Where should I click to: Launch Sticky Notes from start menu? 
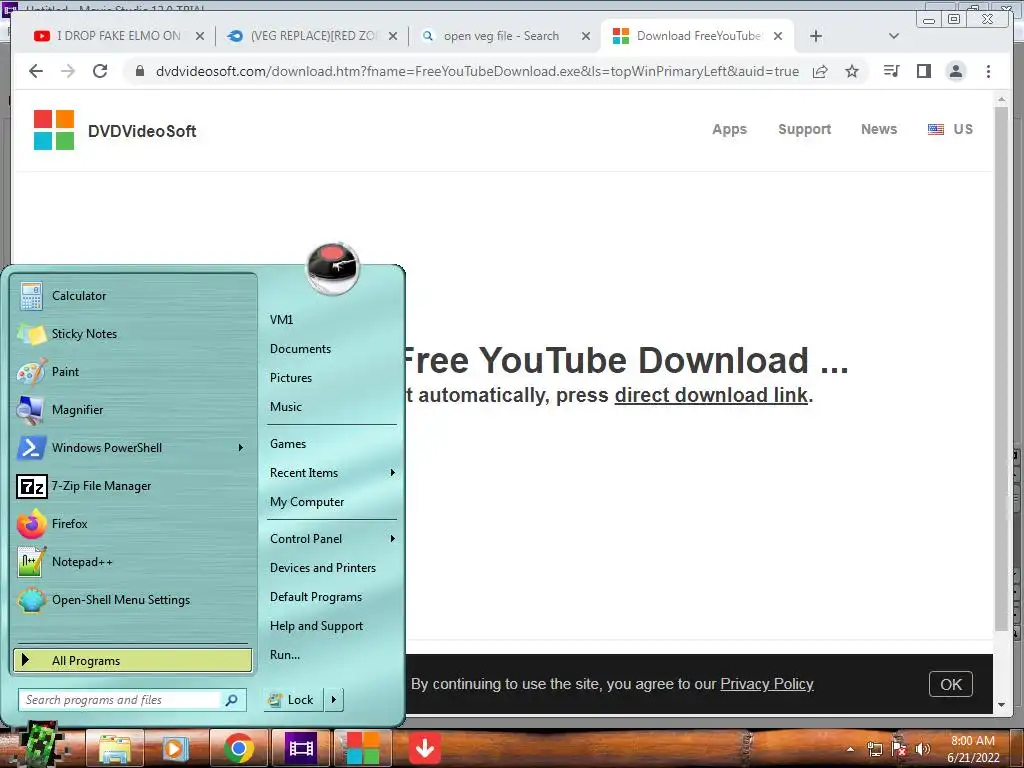pos(133,334)
